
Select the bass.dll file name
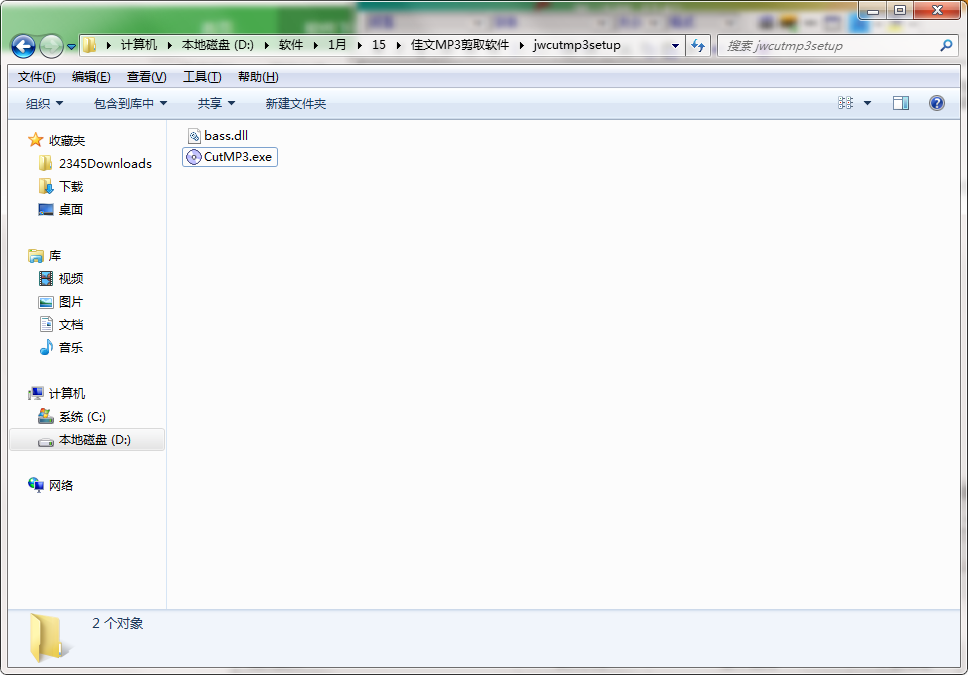pyautogui.click(x=226, y=136)
